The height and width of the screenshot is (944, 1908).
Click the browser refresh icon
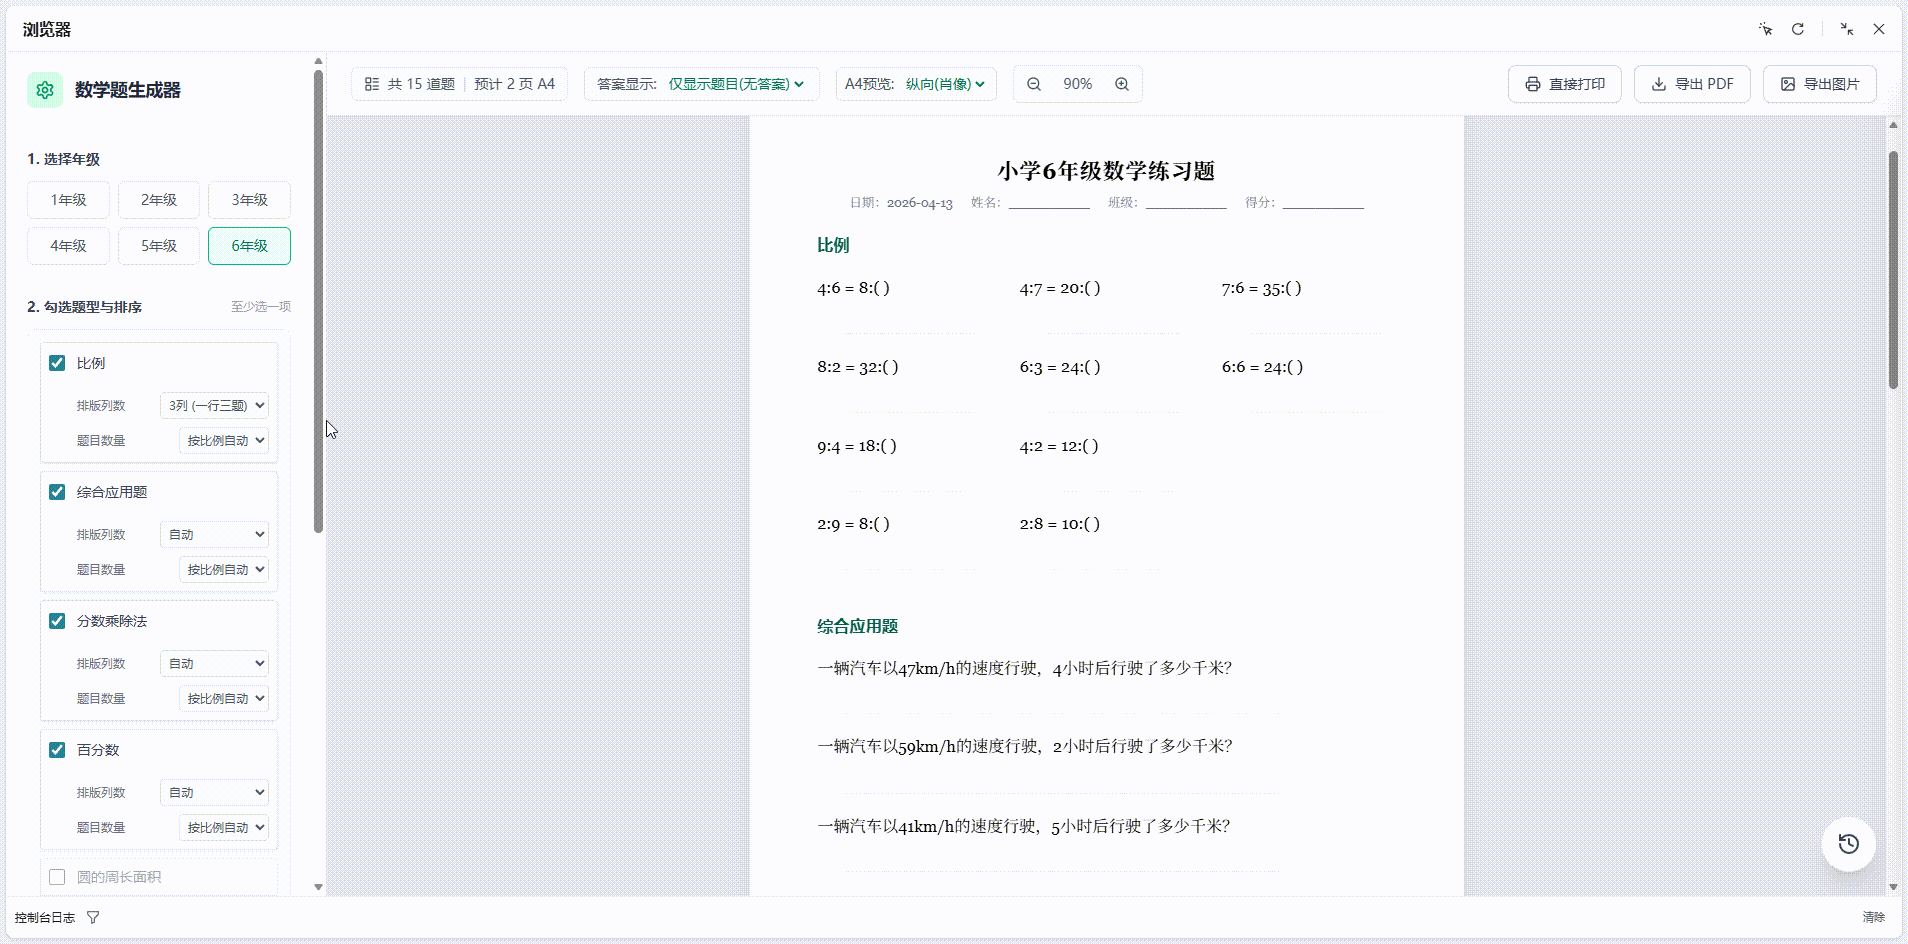1798,29
